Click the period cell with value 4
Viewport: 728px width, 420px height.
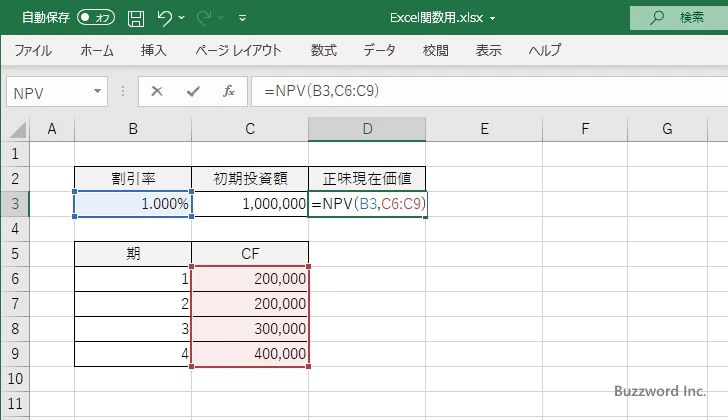(133, 354)
